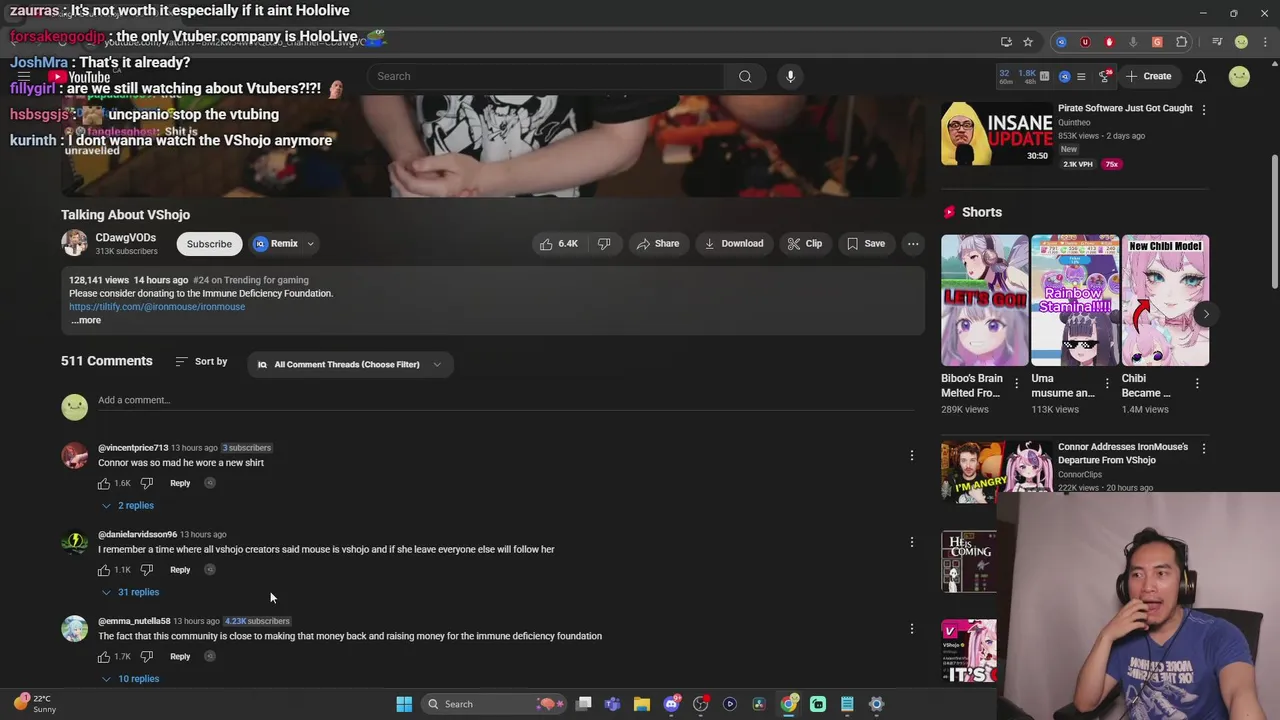Screen dimensions: 1280x720
Task: Bookmark this page with the star icon
Action: tap(1027, 42)
